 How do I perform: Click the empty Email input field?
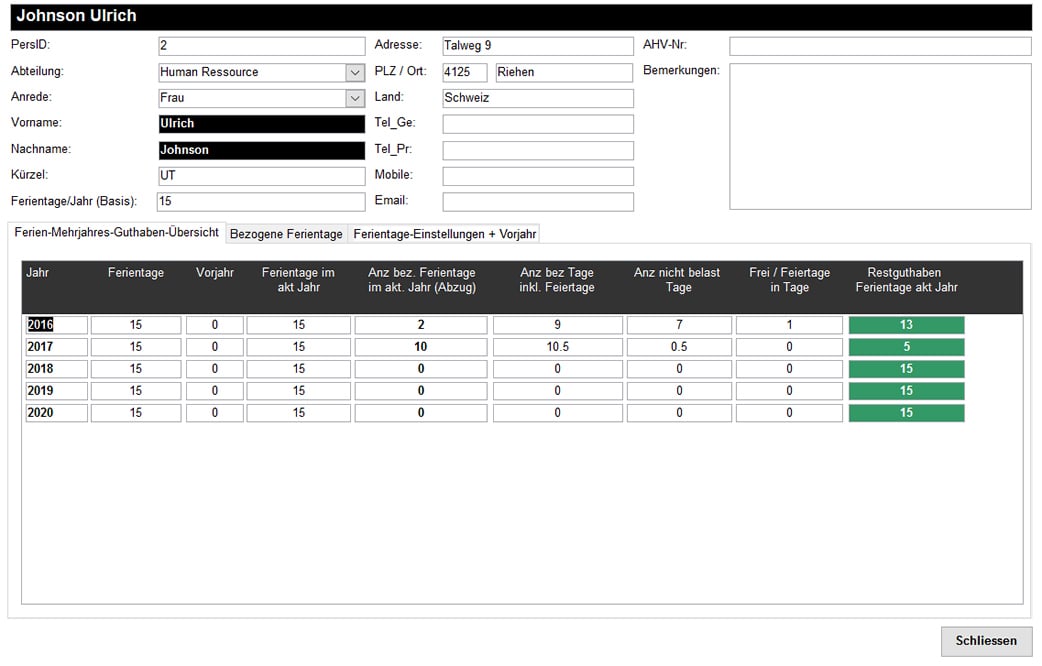(x=537, y=202)
